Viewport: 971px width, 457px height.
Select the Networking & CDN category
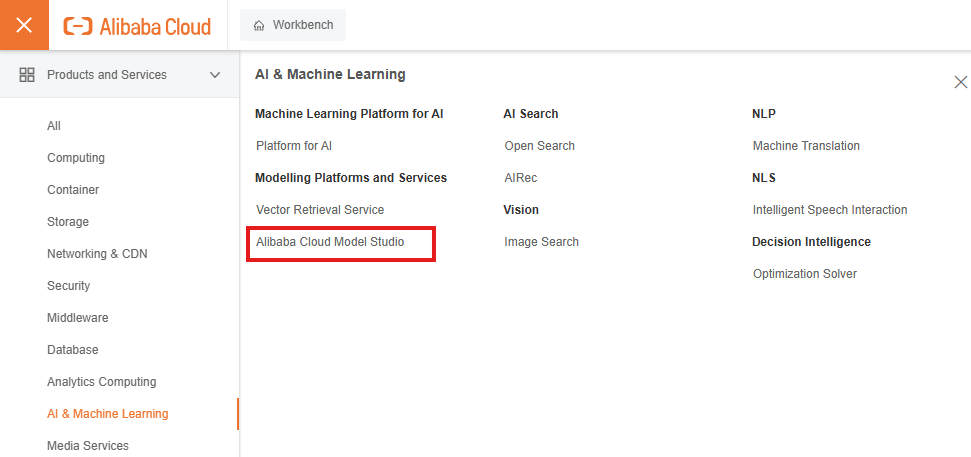(97, 254)
